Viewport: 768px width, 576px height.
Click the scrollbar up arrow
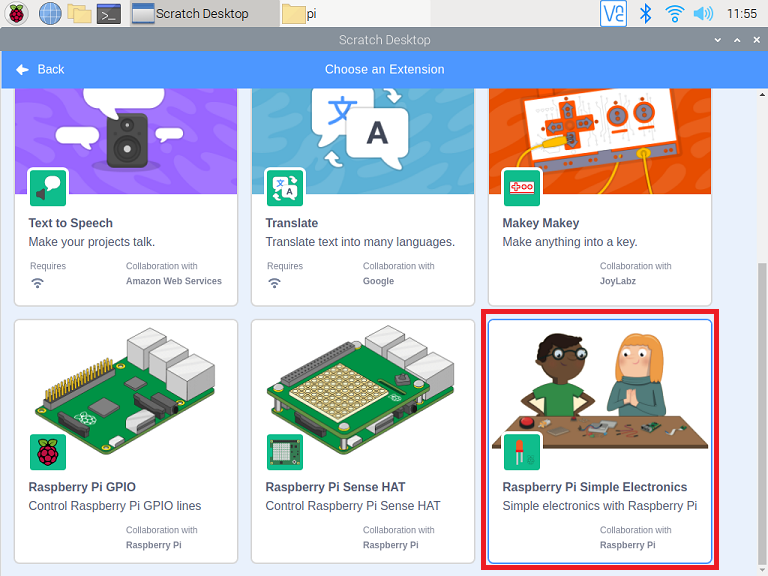[x=762, y=94]
